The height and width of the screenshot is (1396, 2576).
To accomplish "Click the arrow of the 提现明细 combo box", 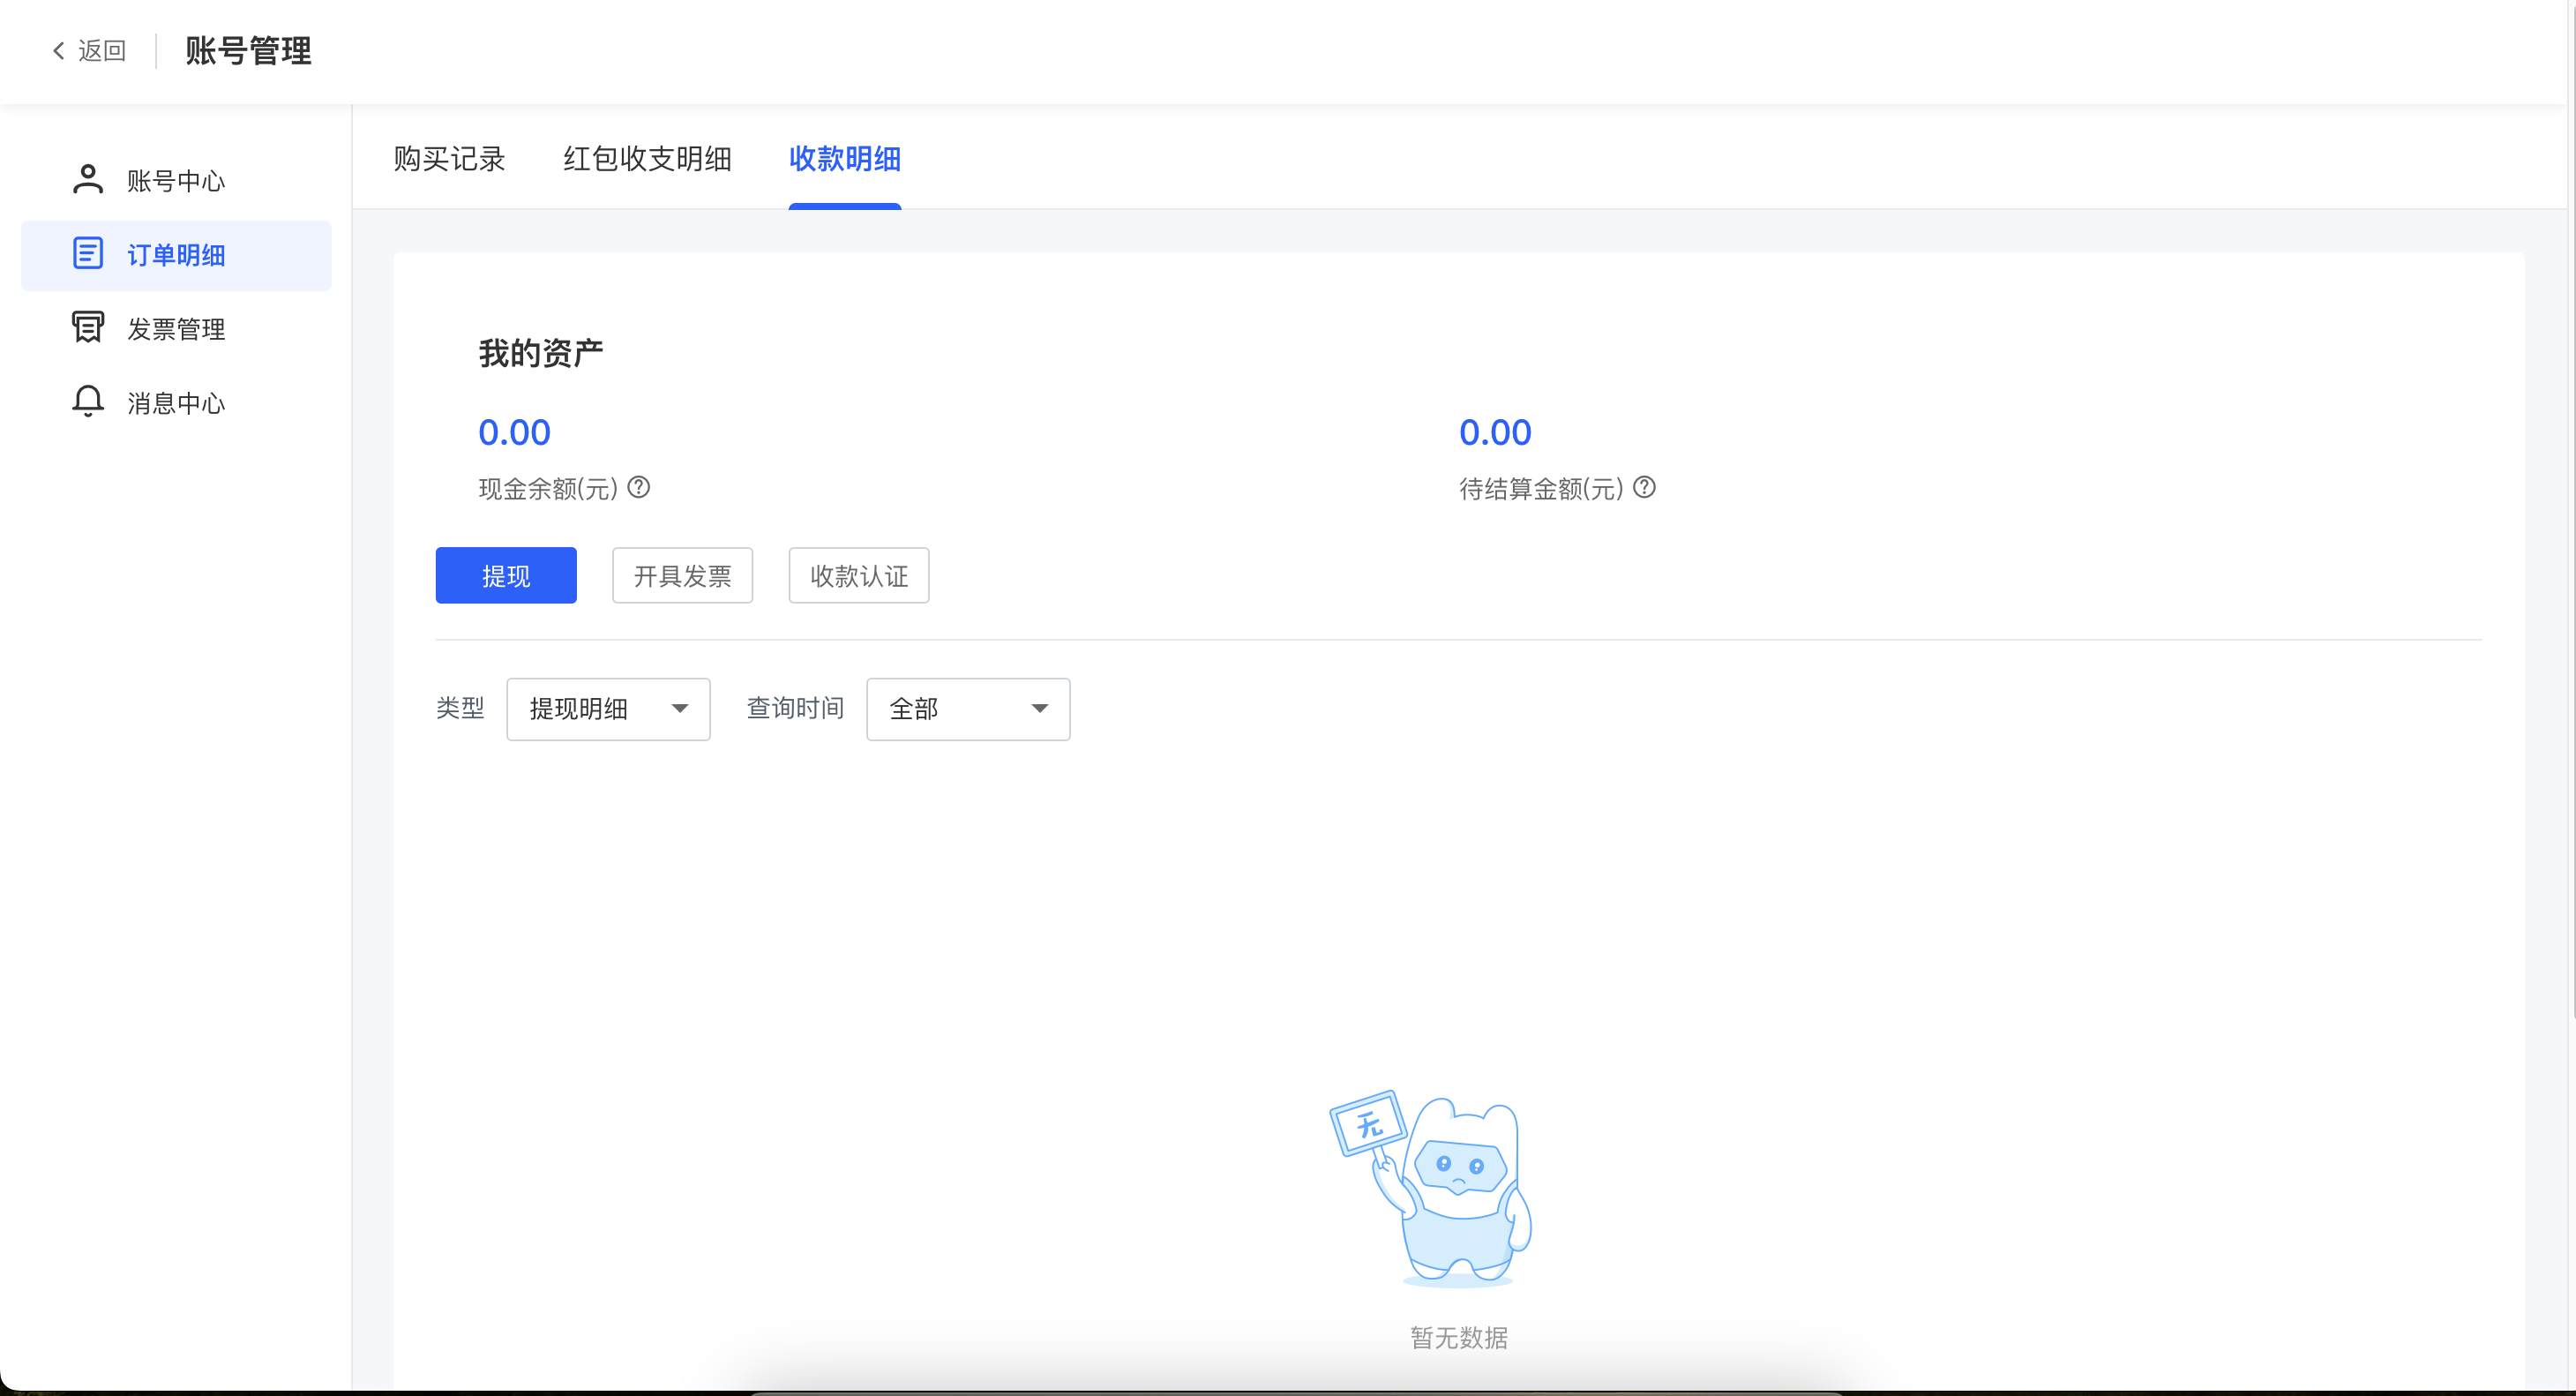I will coord(680,709).
